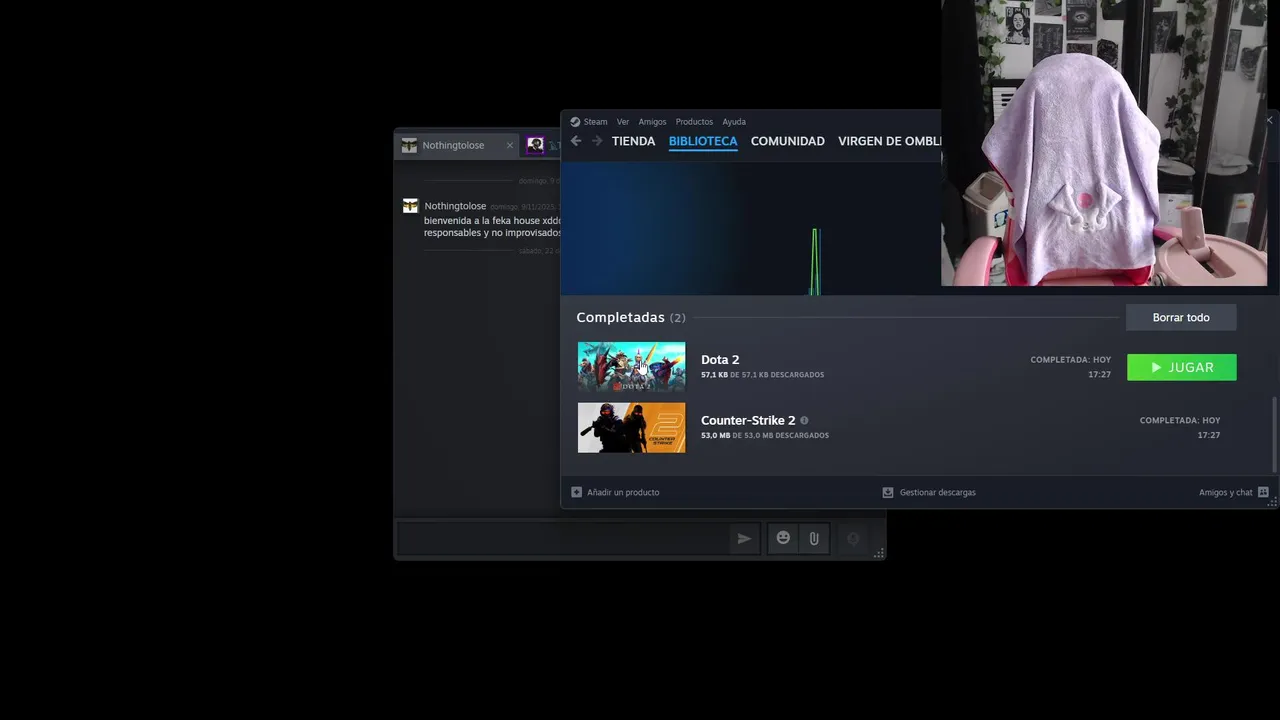1280x720 pixels.
Task: Switch to the BIBLIOTECA tab
Action: coord(703,141)
